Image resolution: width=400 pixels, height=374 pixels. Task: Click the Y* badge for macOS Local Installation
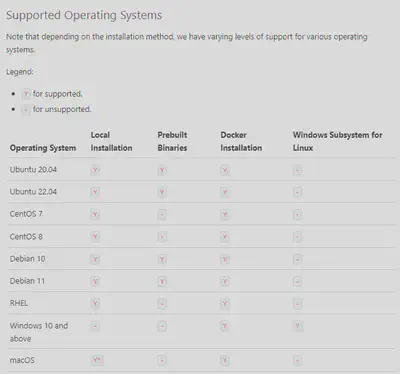(x=97, y=360)
